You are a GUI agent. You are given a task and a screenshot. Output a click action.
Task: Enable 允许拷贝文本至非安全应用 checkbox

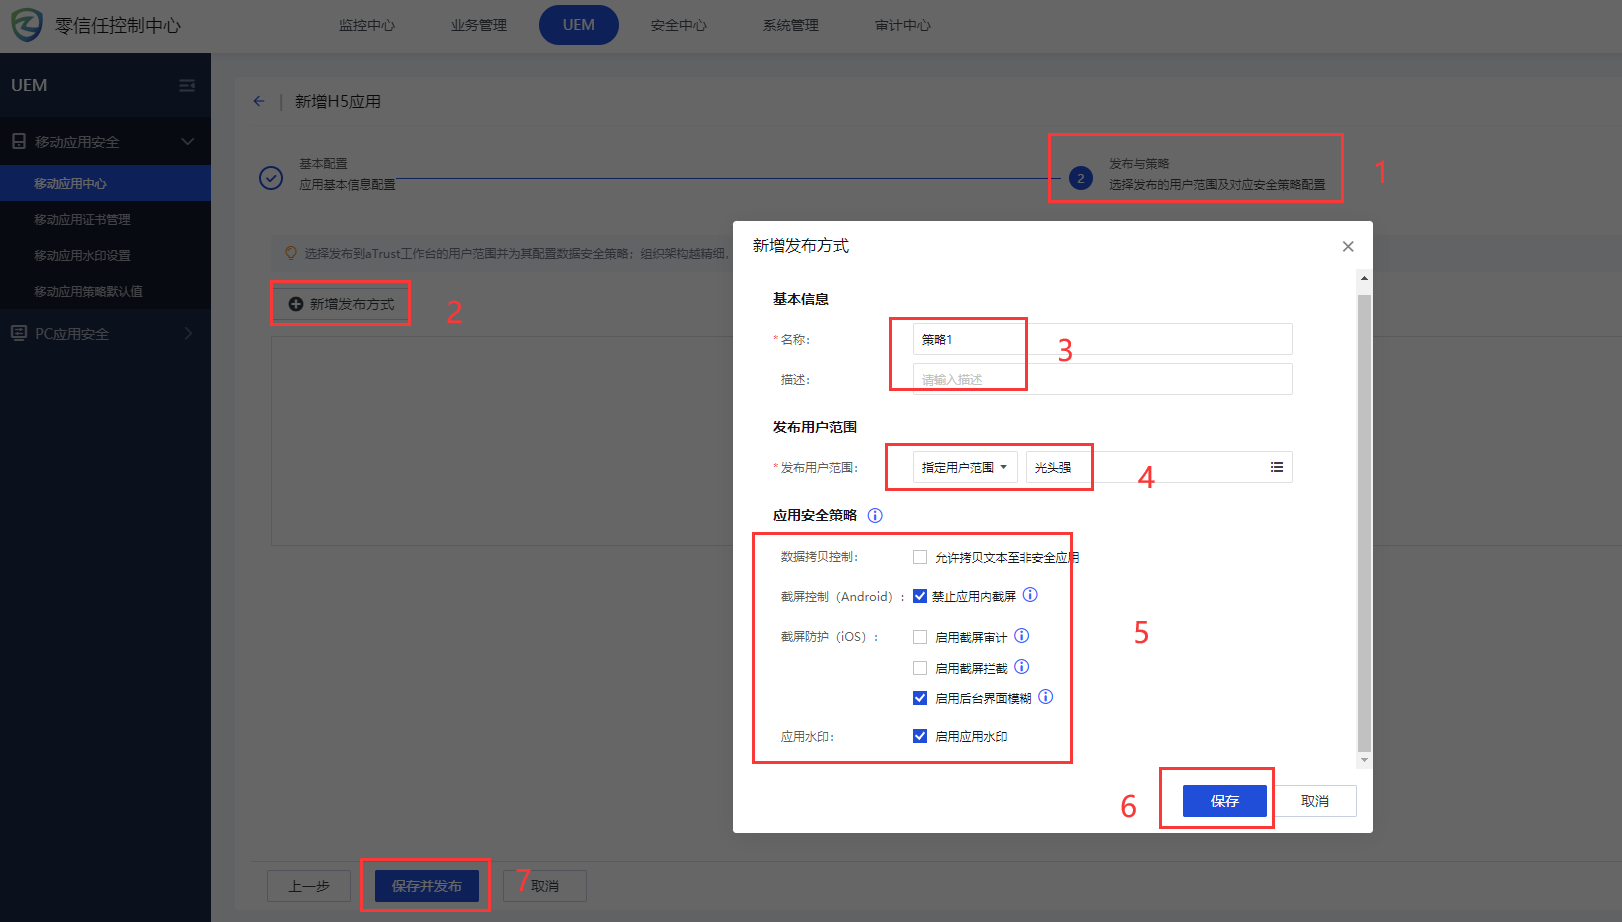click(x=920, y=557)
